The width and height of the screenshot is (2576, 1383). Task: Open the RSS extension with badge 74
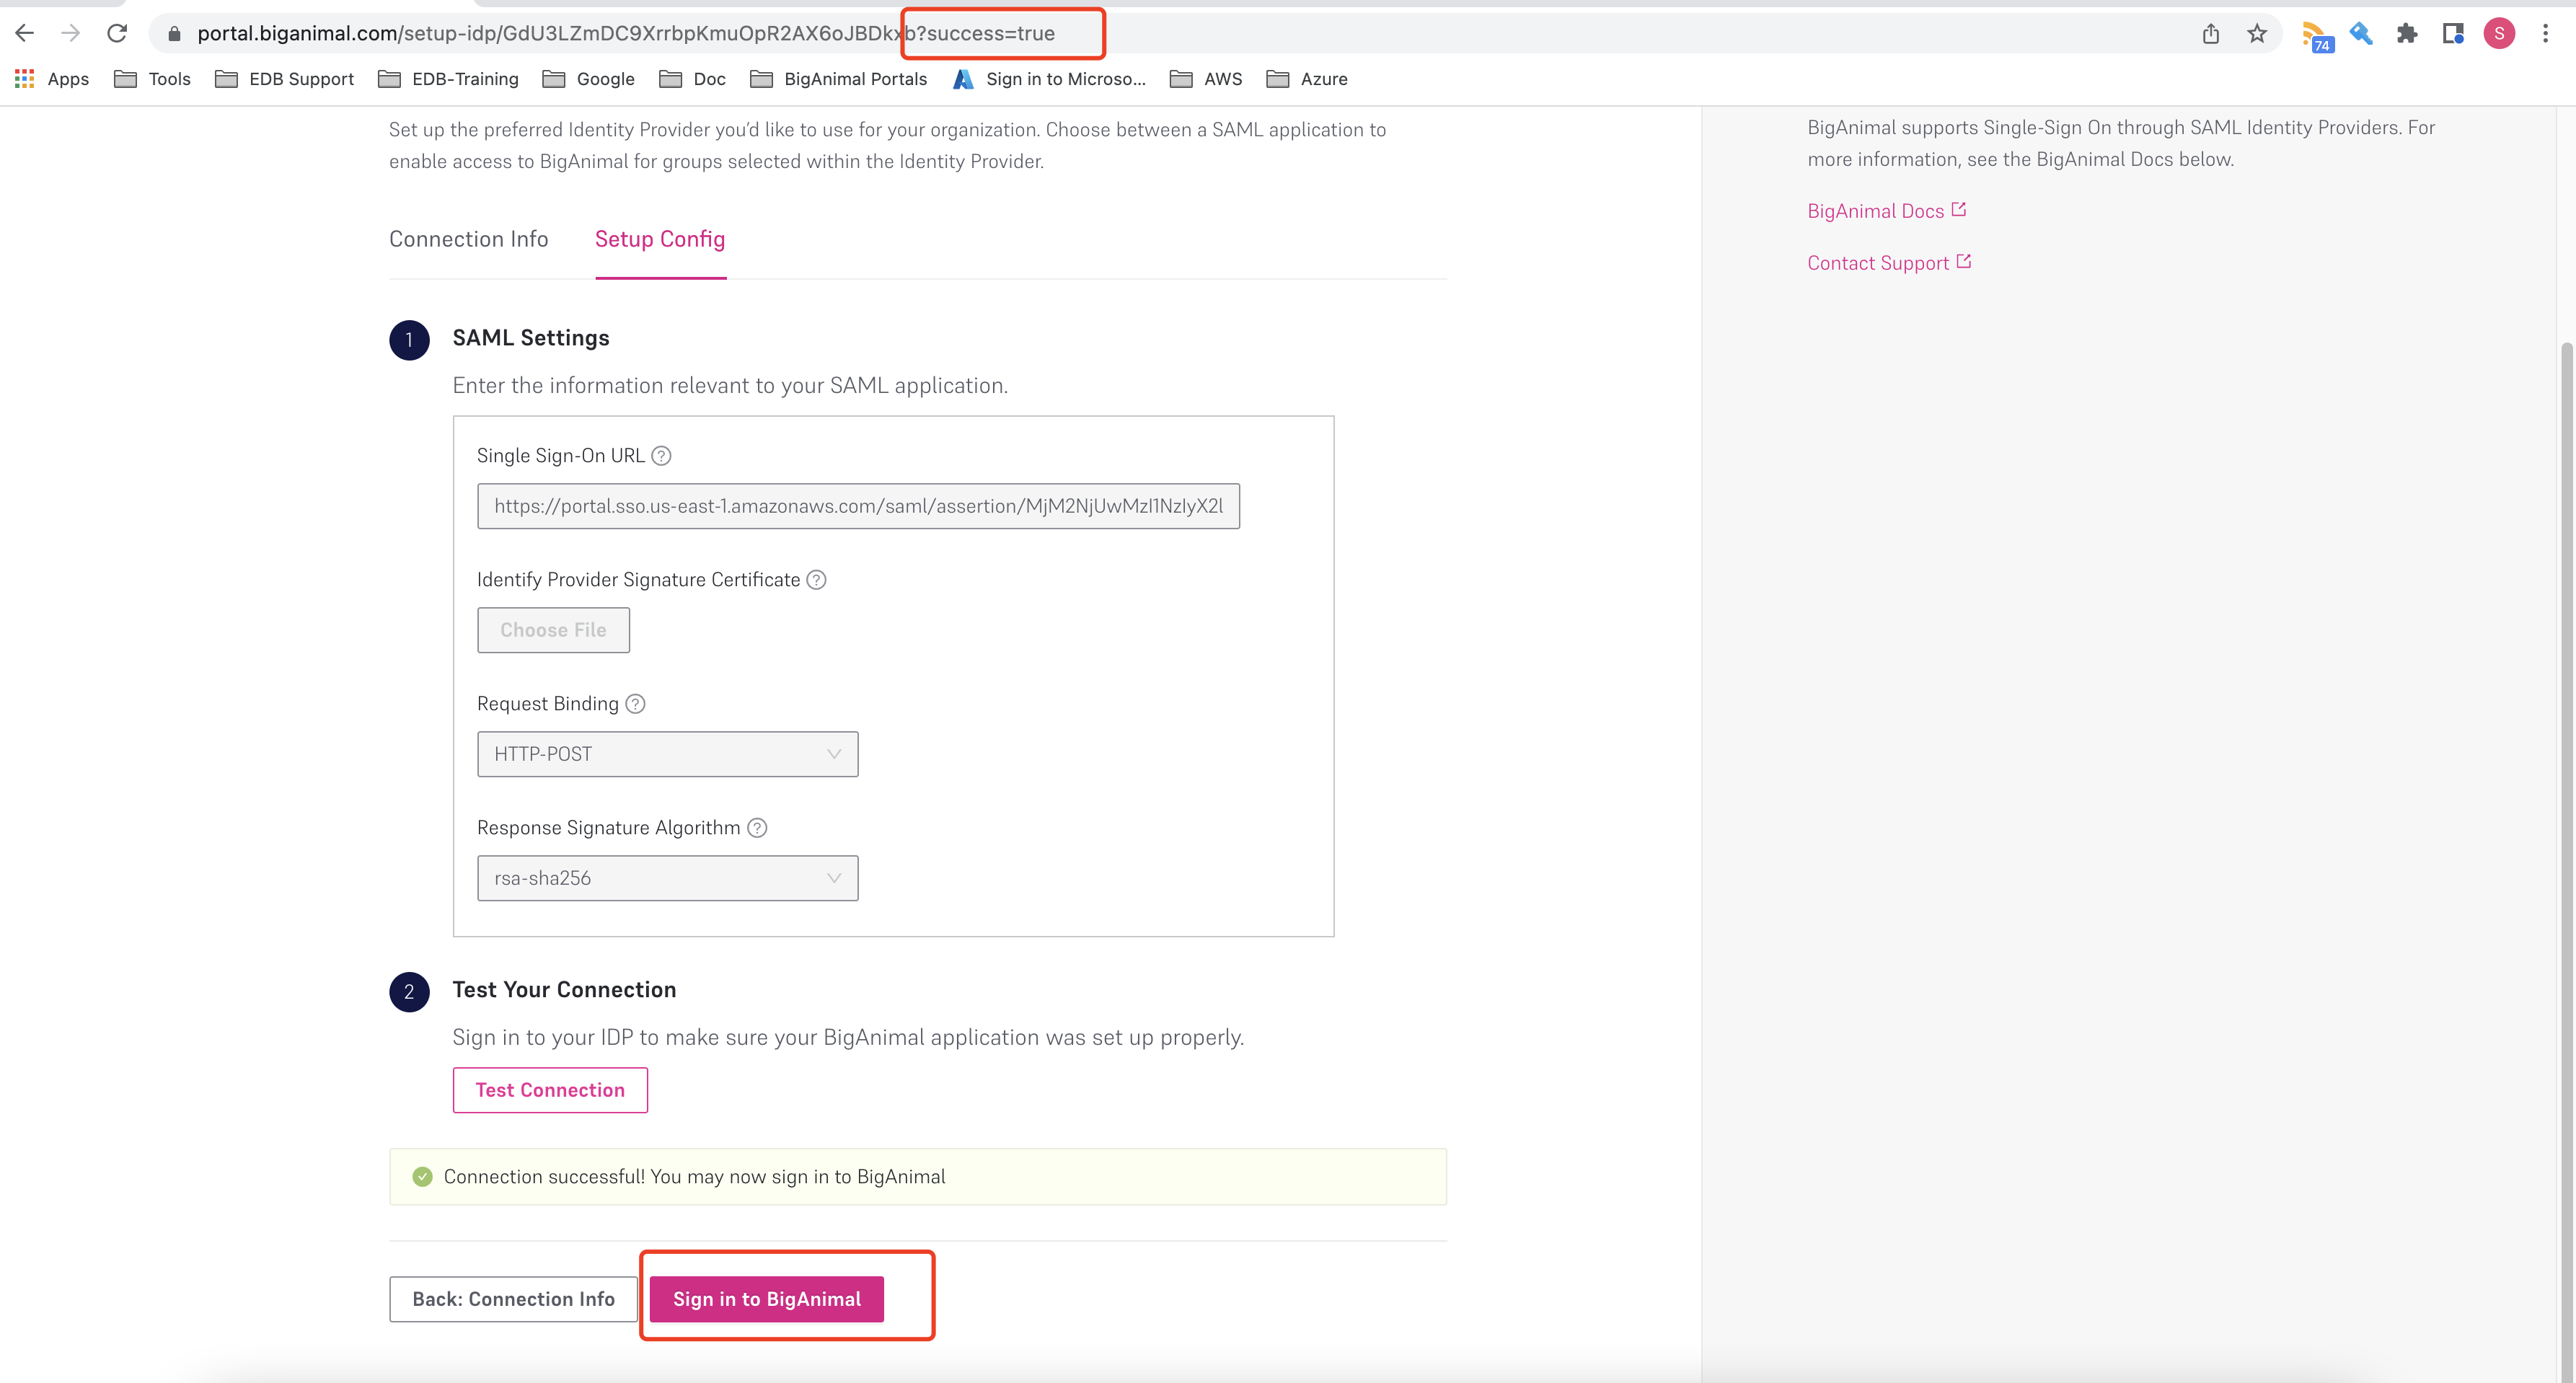tap(2318, 36)
